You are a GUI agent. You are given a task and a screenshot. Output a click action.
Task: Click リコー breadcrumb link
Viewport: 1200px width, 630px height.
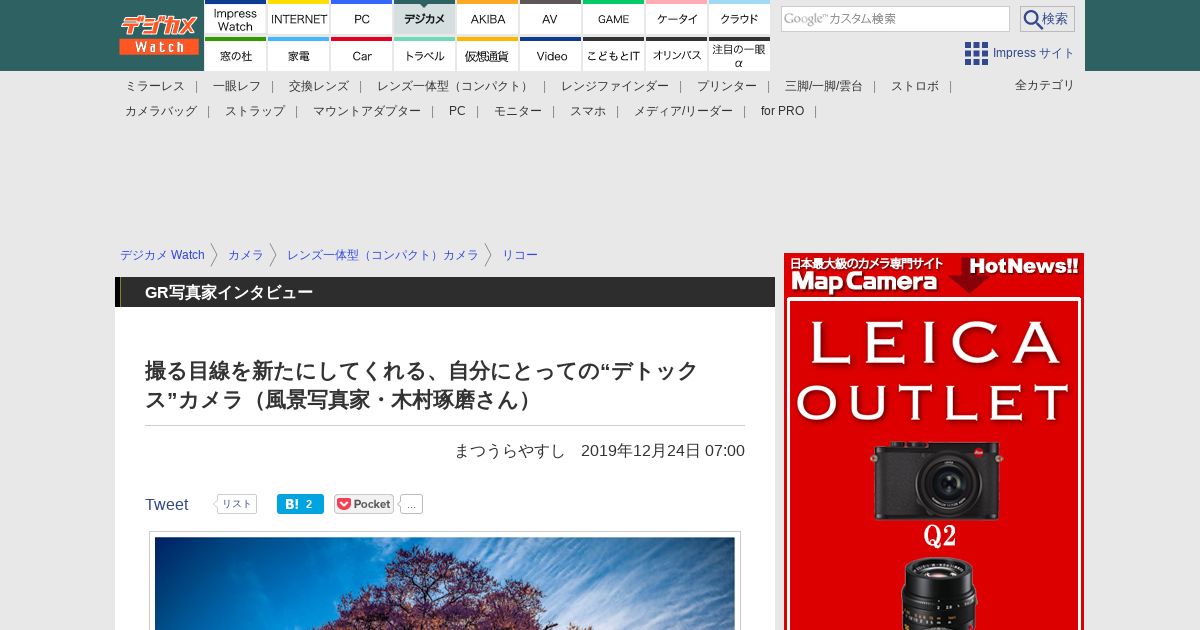520,255
